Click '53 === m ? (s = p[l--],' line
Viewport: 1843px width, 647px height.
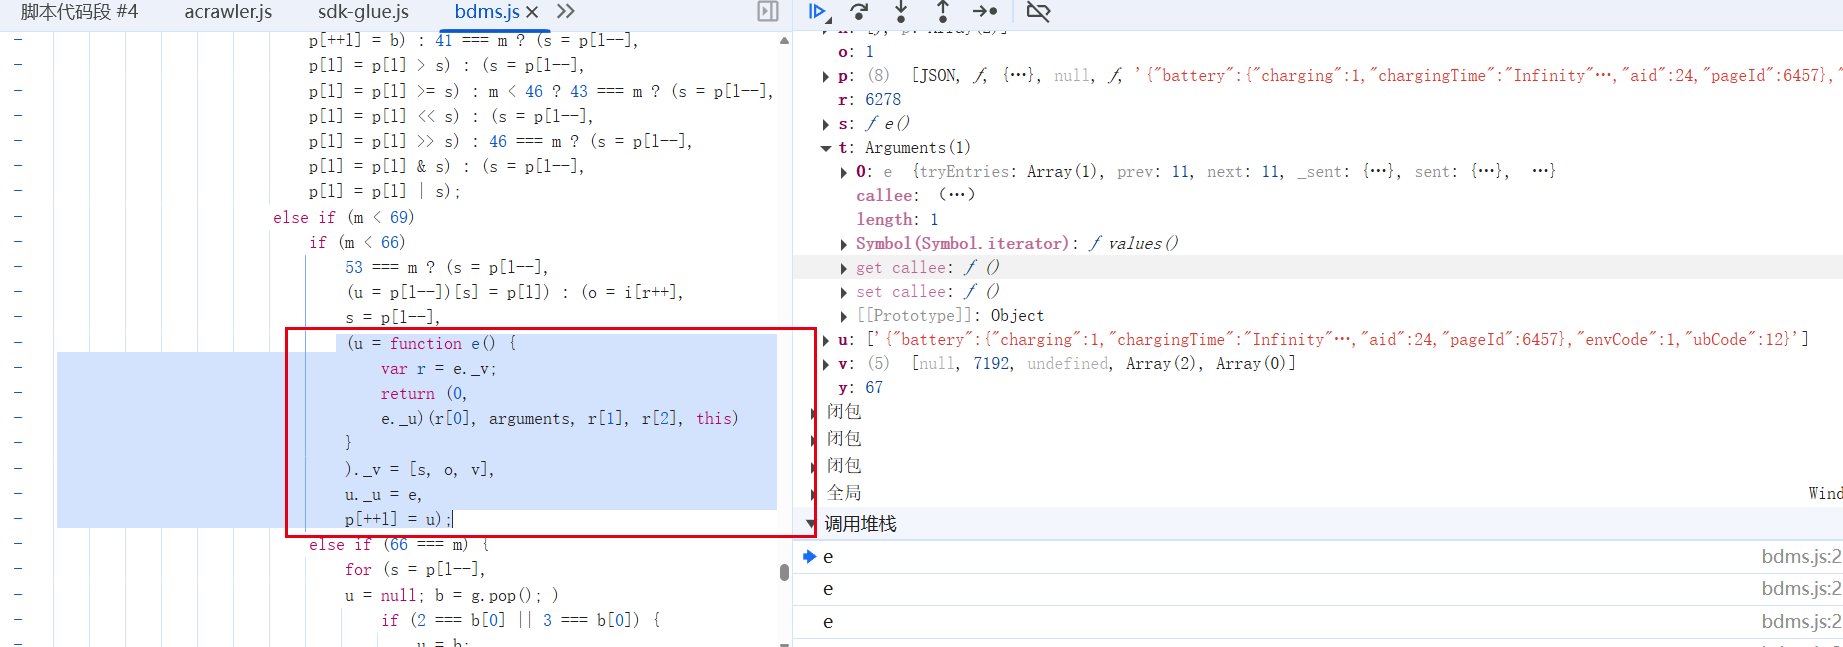point(446,268)
